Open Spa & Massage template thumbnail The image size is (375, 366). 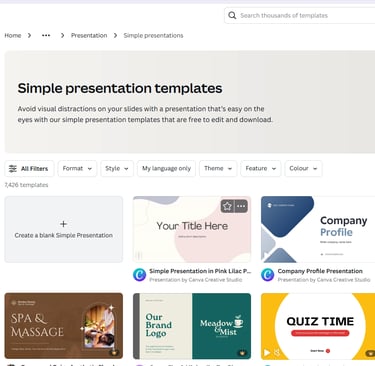coord(64,326)
